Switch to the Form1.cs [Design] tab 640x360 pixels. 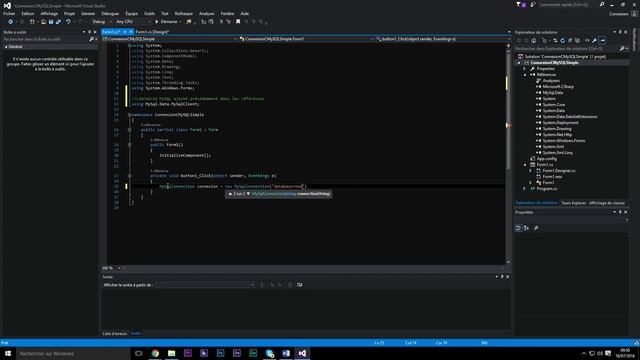(152, 32)
